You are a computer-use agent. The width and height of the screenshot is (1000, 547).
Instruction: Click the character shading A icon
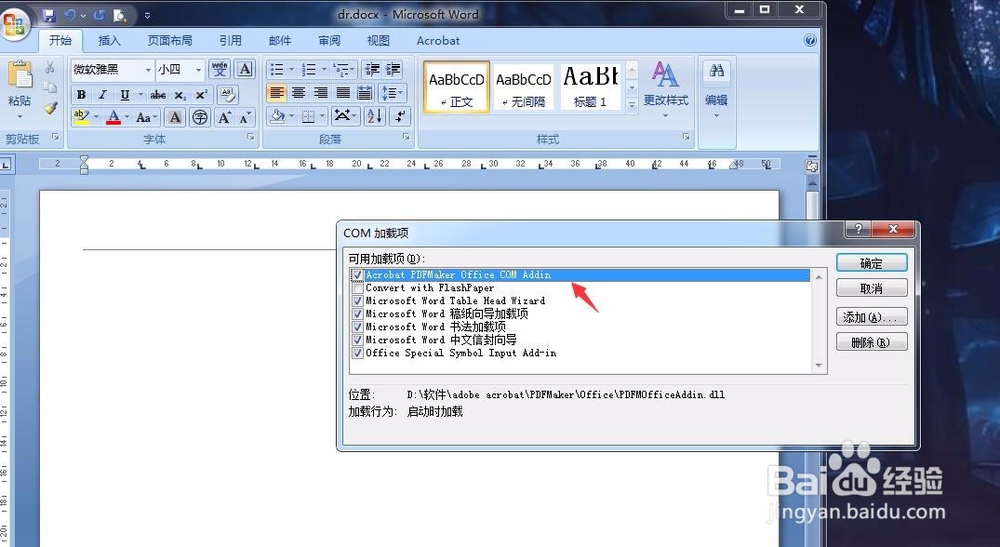pyautogui.click(x=174, y=117)
